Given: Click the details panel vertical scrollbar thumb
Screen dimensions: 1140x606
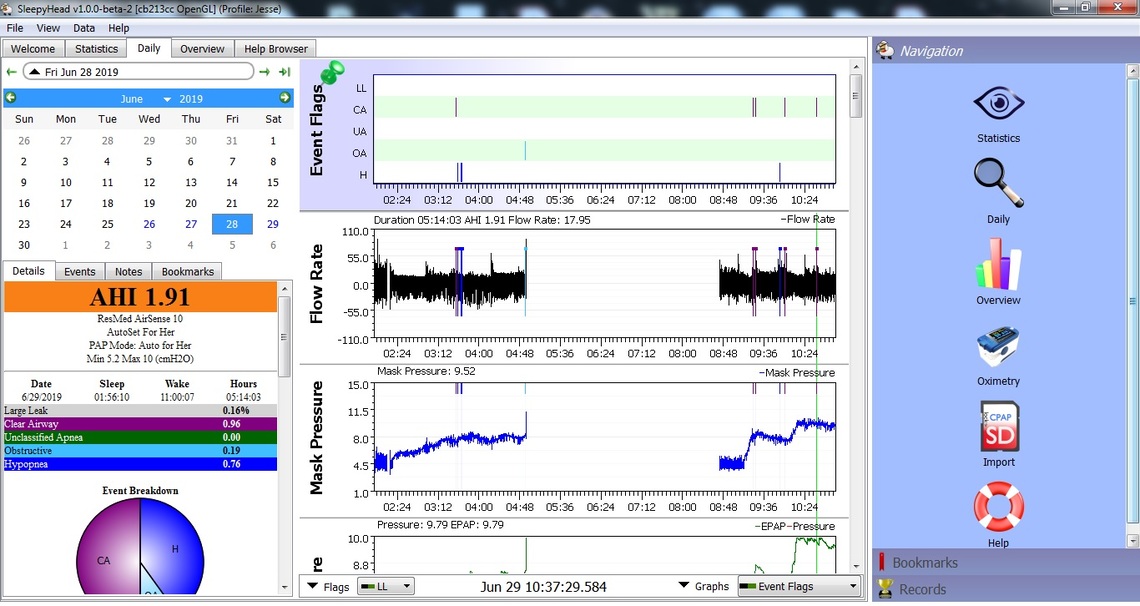Looking at the screenshot, I should [x=284, y=336].
